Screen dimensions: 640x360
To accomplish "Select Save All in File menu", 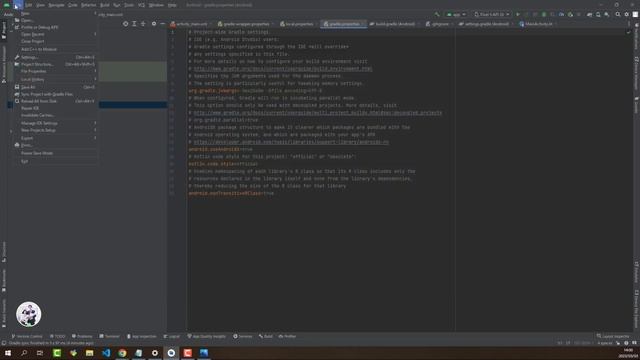I will (x=56, y=87).
